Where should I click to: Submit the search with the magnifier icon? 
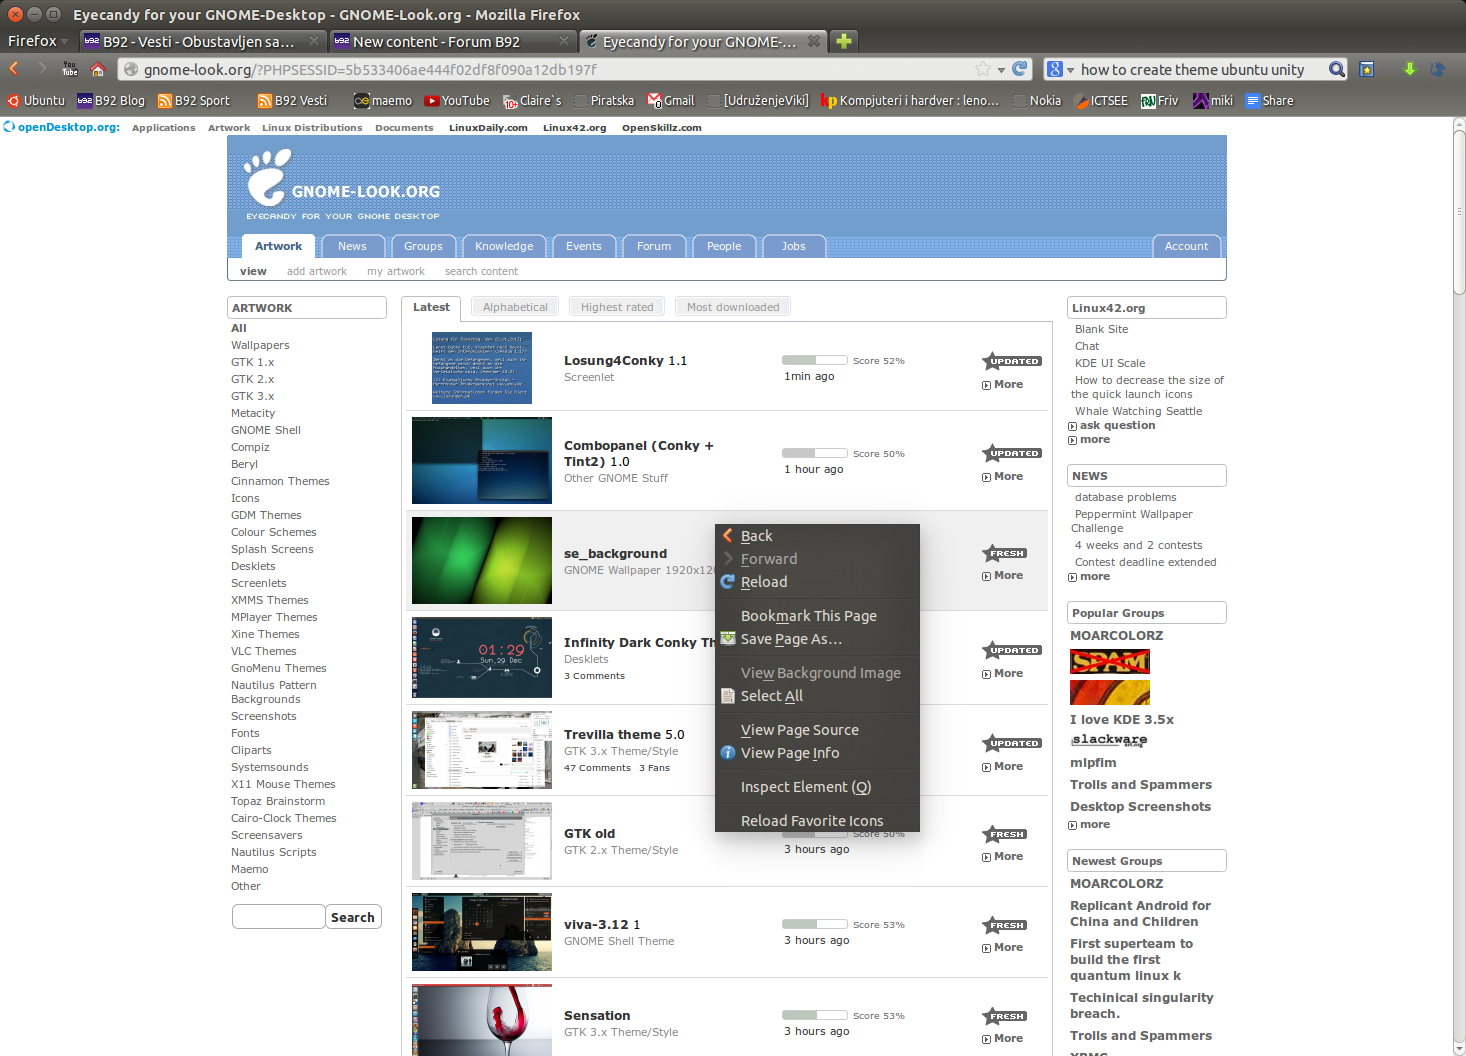tap(1336, 69)
